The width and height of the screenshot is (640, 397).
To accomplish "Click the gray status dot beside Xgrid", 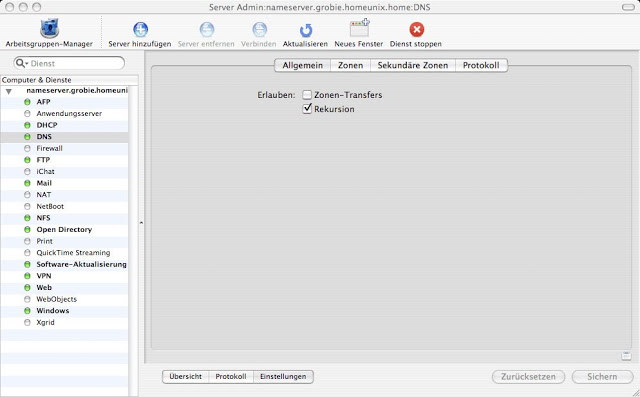I will click(27, 322).
